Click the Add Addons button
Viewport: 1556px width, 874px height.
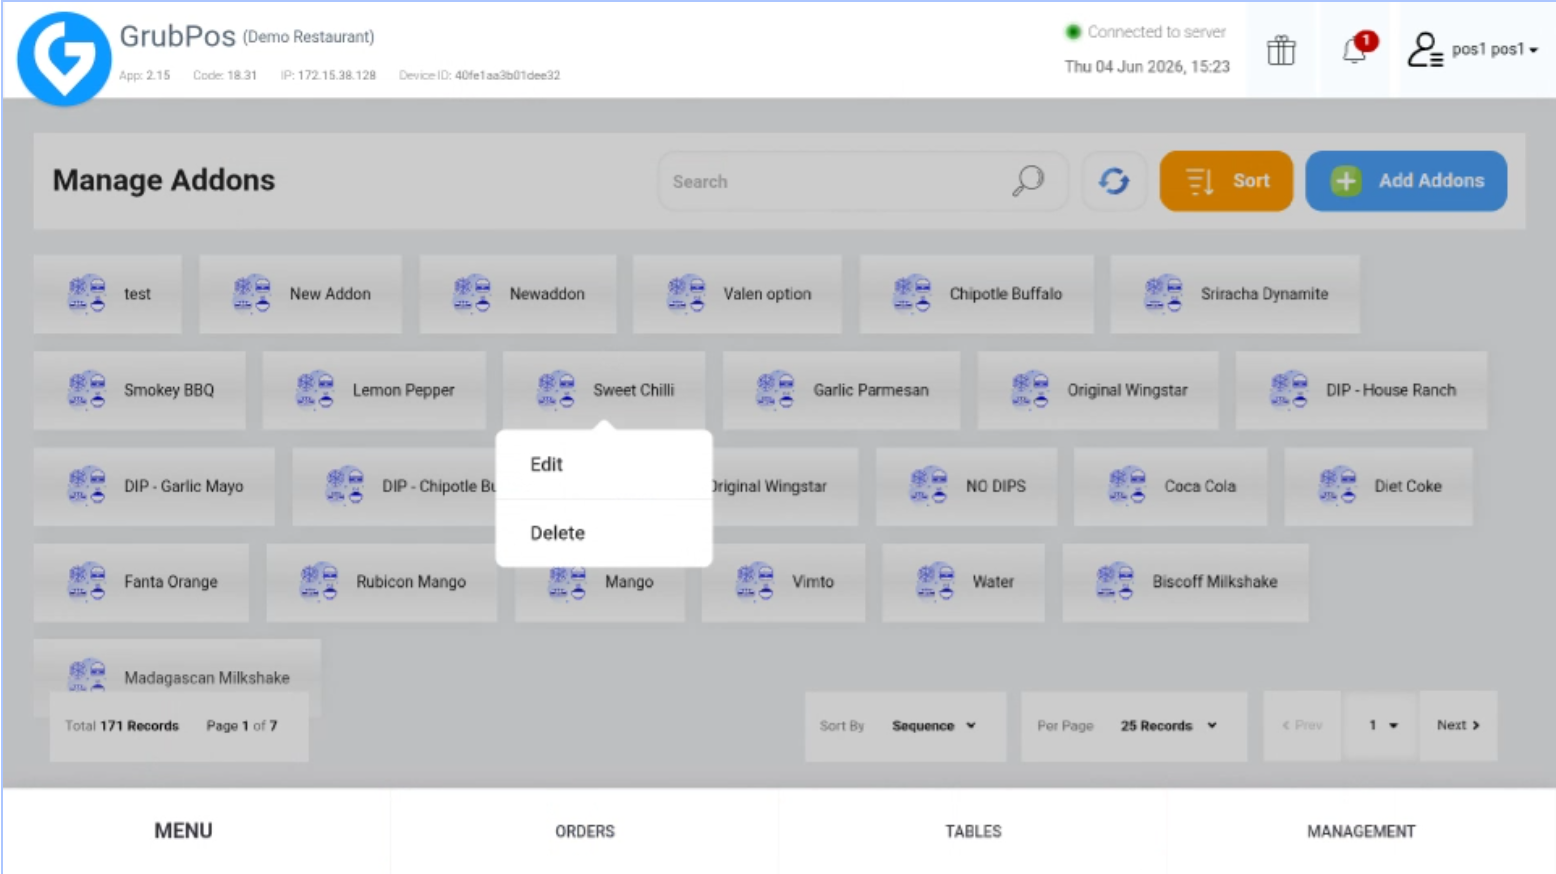click(x=1406, y=181)
